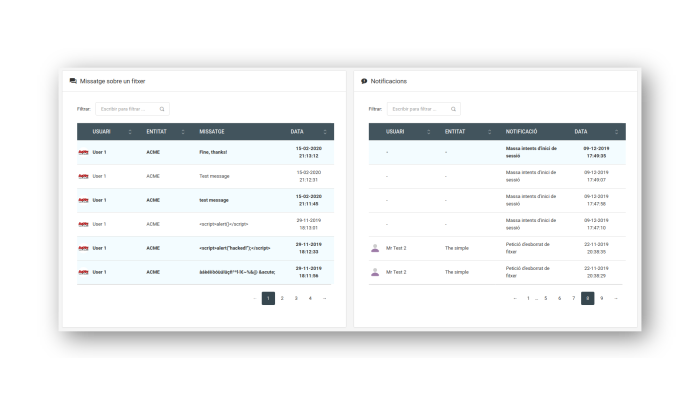Click the speech bubble icon beside Notificacions
This screenshot has width=700, height=400.
click(x=364, y=81)
